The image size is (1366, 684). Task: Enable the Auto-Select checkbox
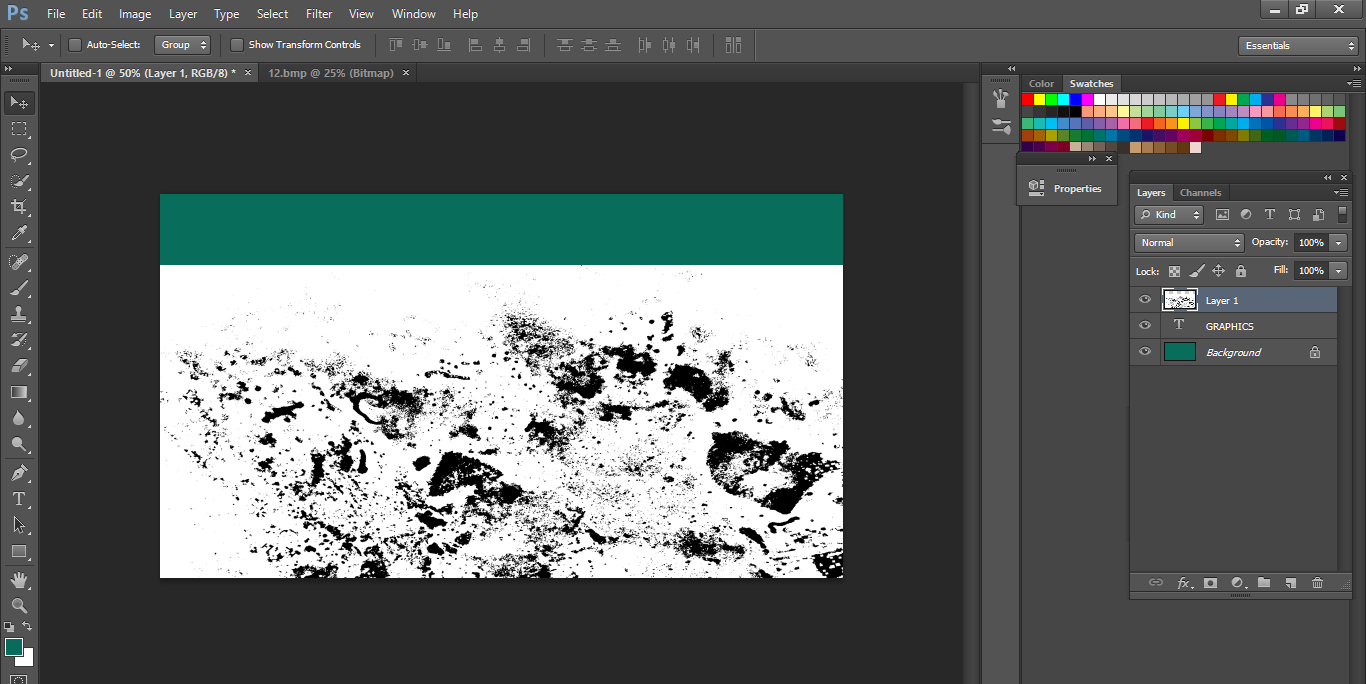point(75,44)
